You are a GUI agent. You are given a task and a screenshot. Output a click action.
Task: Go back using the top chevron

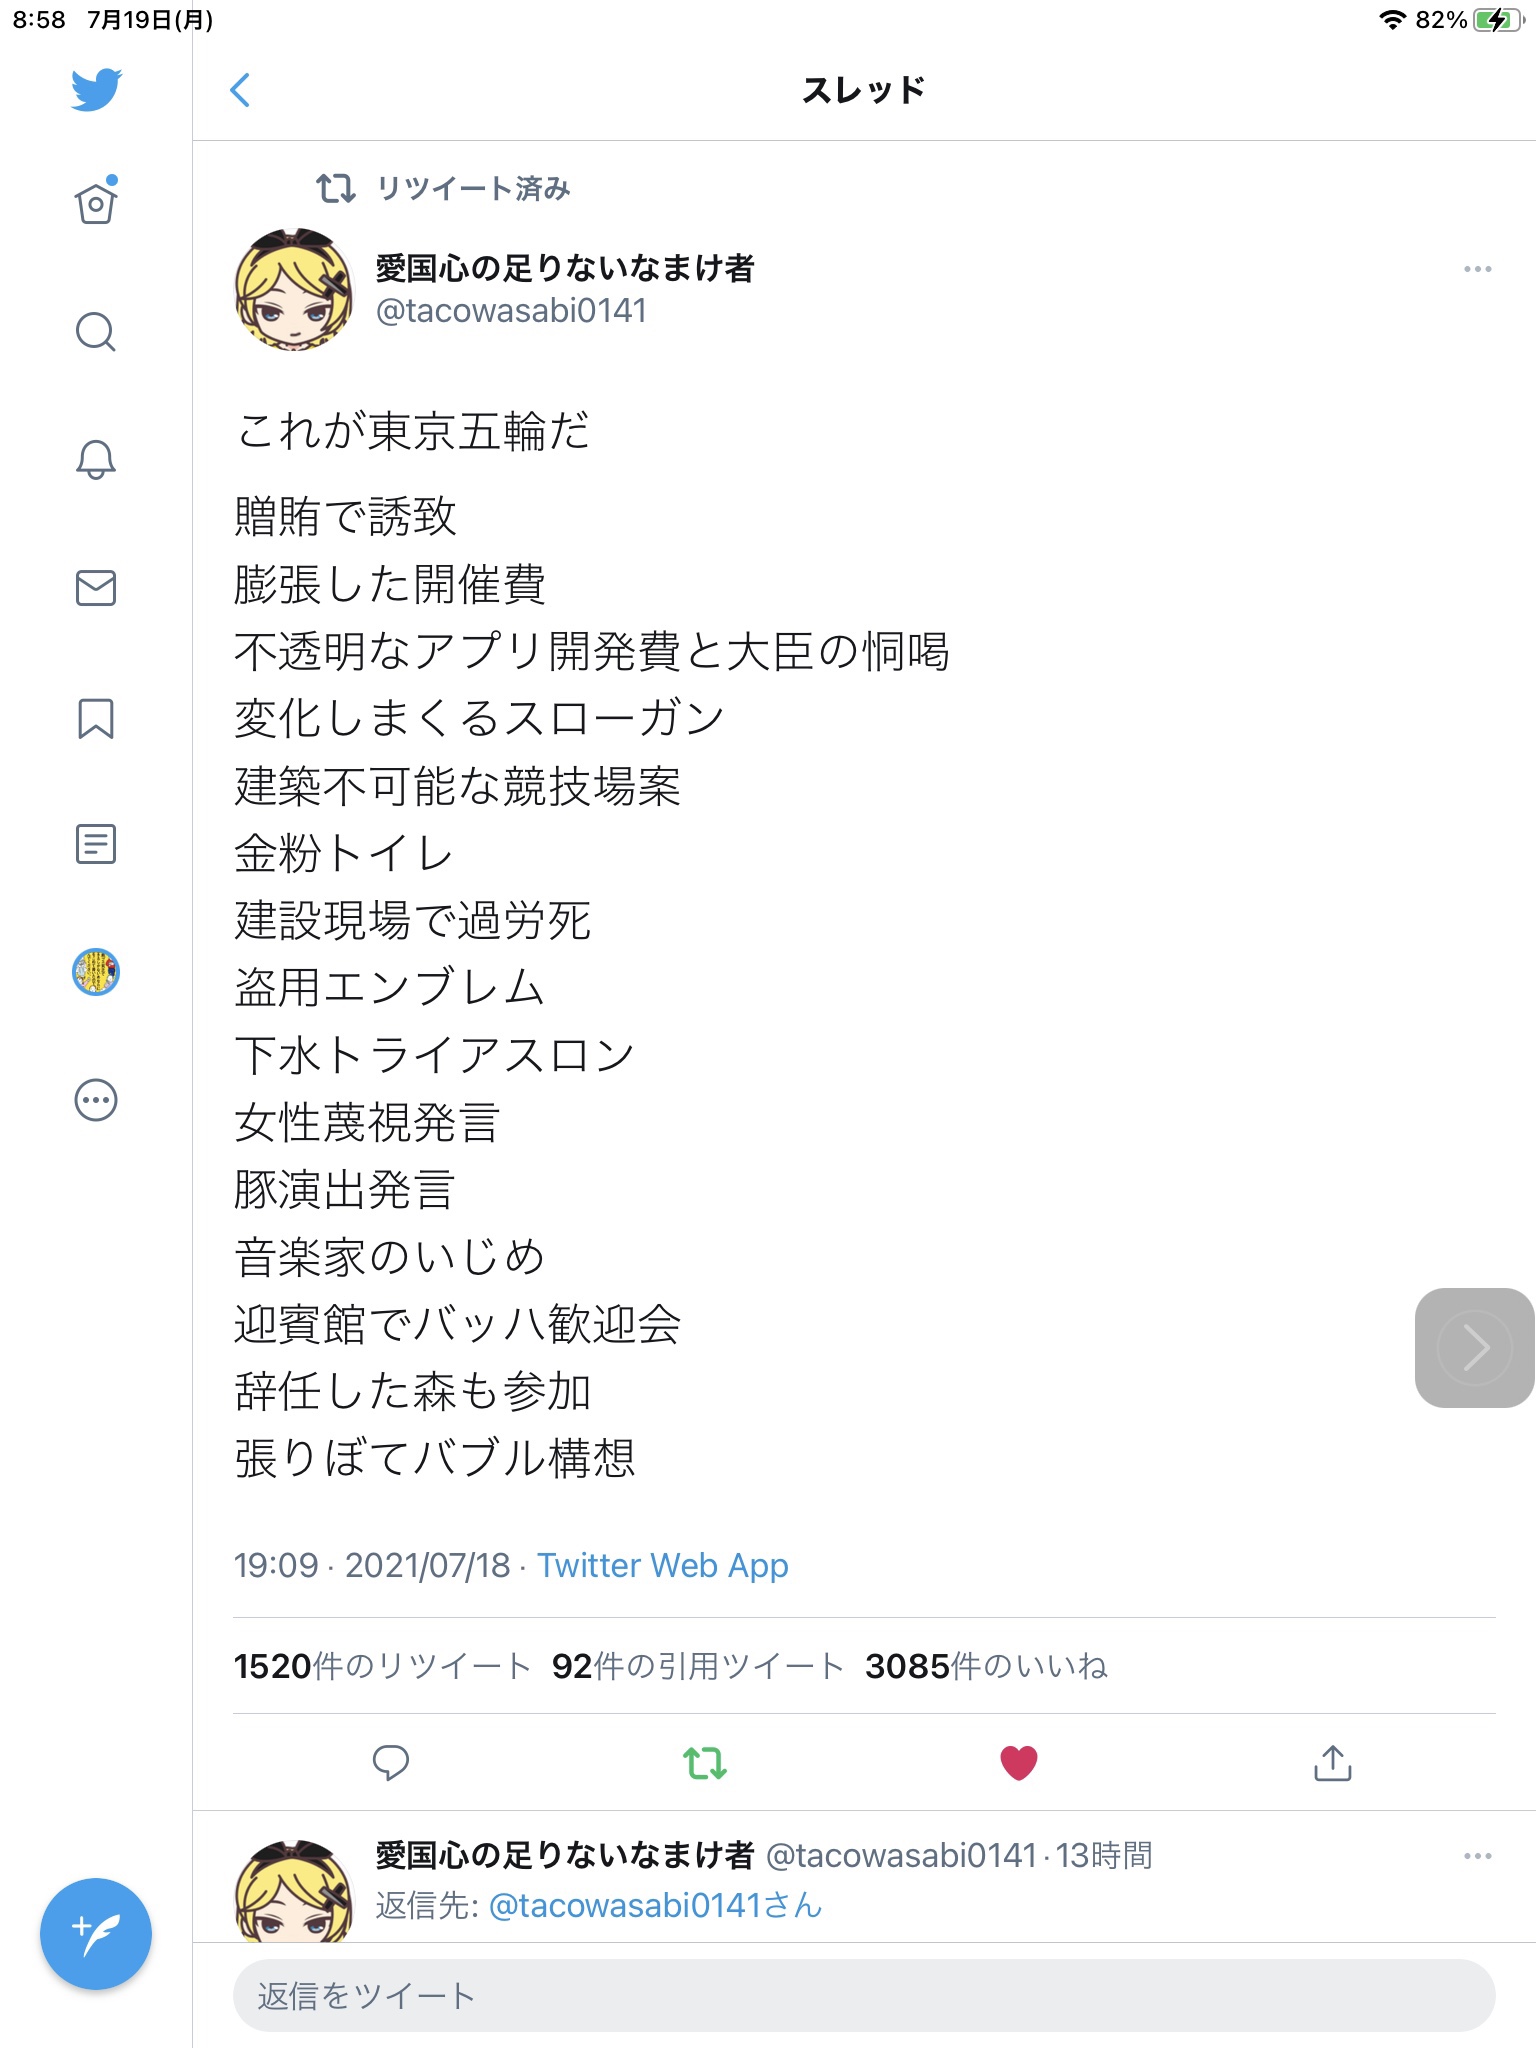[x=240, y=90]
